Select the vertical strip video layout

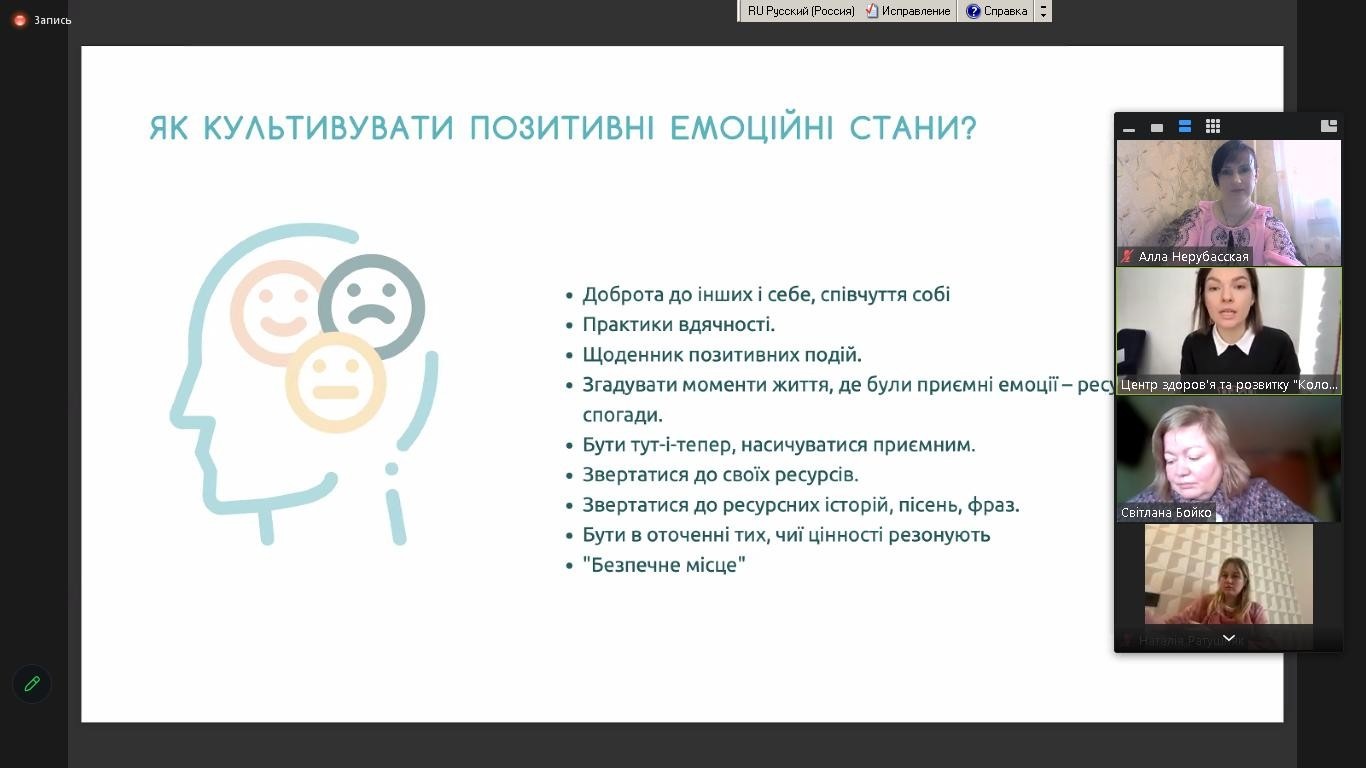tap(1185, 126)
